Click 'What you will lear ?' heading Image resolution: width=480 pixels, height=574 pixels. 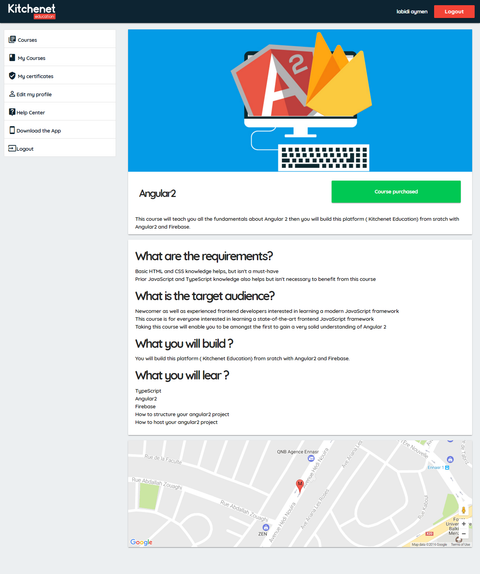182,375
